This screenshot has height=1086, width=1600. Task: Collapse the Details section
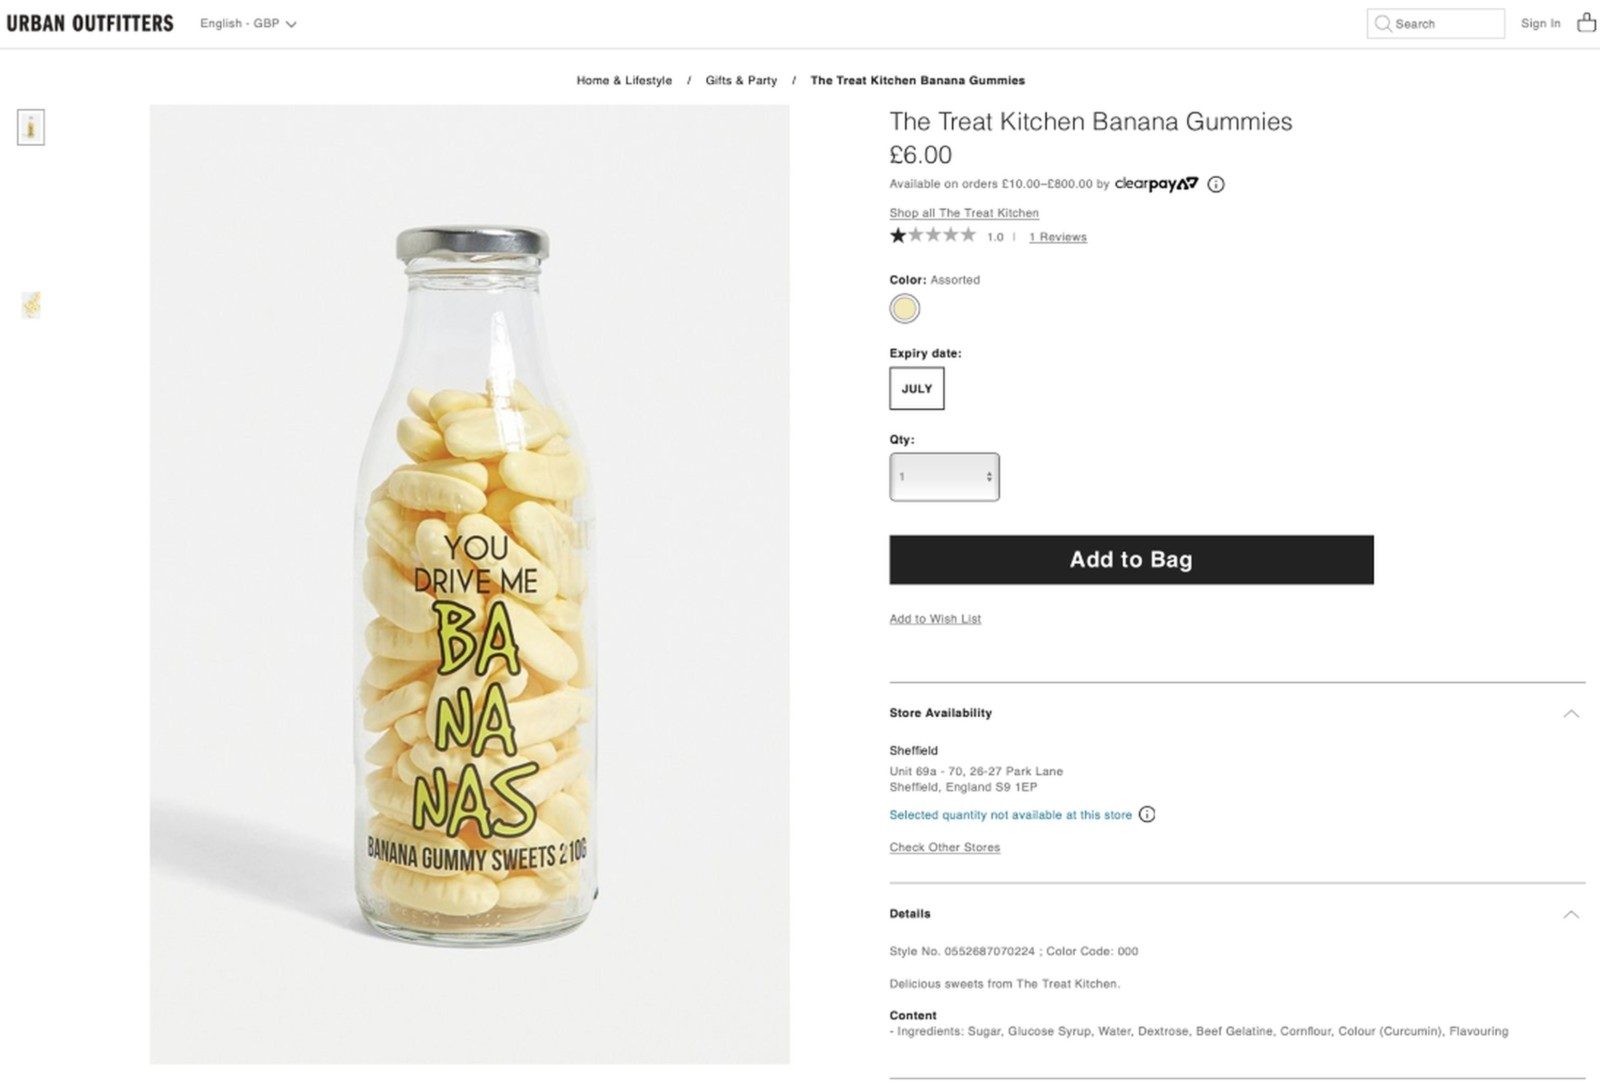1571,914
